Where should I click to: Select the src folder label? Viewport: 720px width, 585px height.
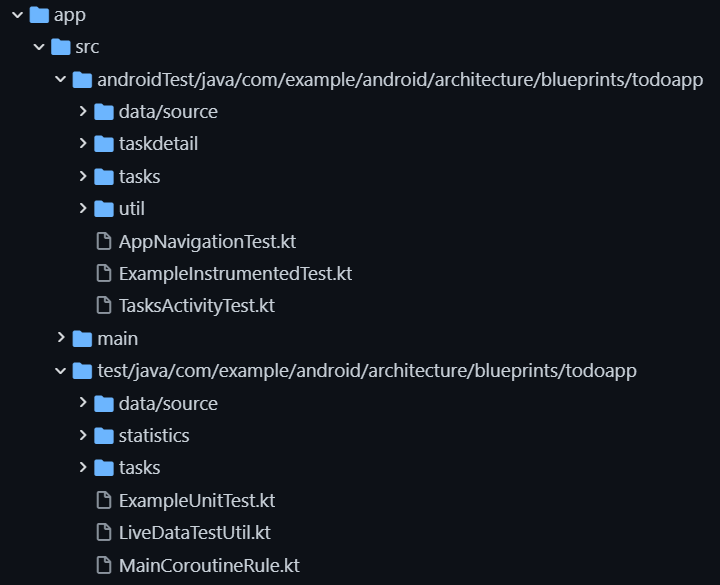[88, 47]
